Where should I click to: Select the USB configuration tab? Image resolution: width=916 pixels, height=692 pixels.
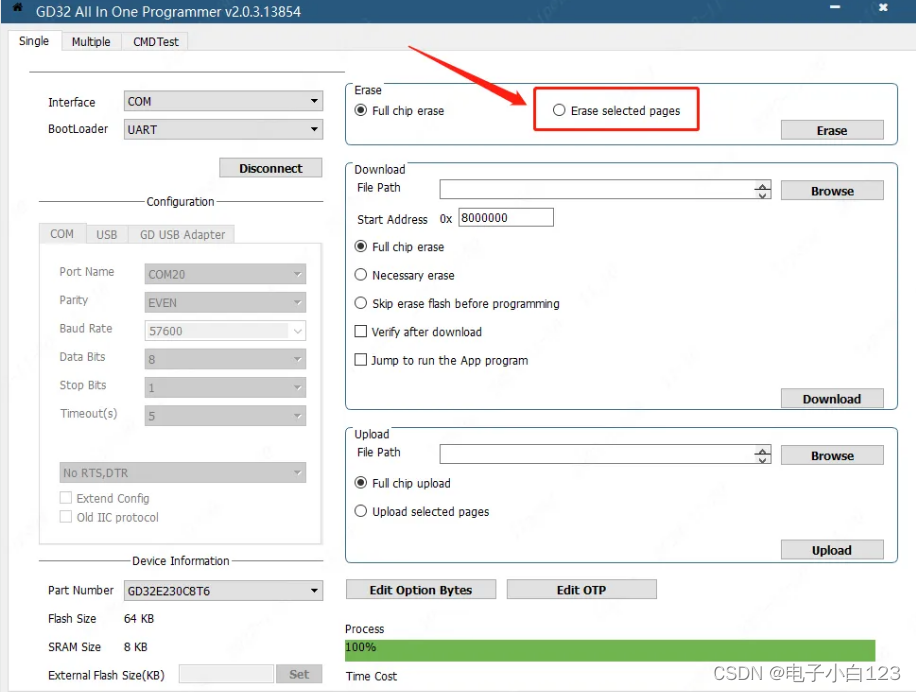[x=106, y=234]
